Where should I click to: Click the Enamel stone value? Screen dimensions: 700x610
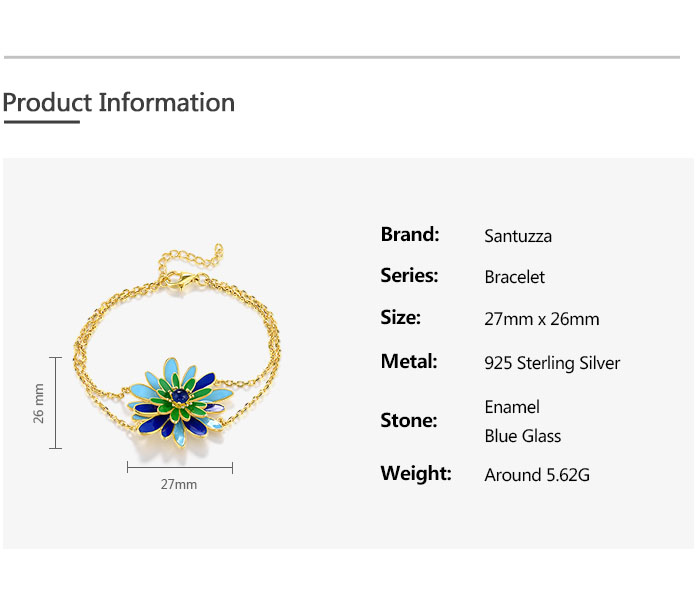[512, 407]
